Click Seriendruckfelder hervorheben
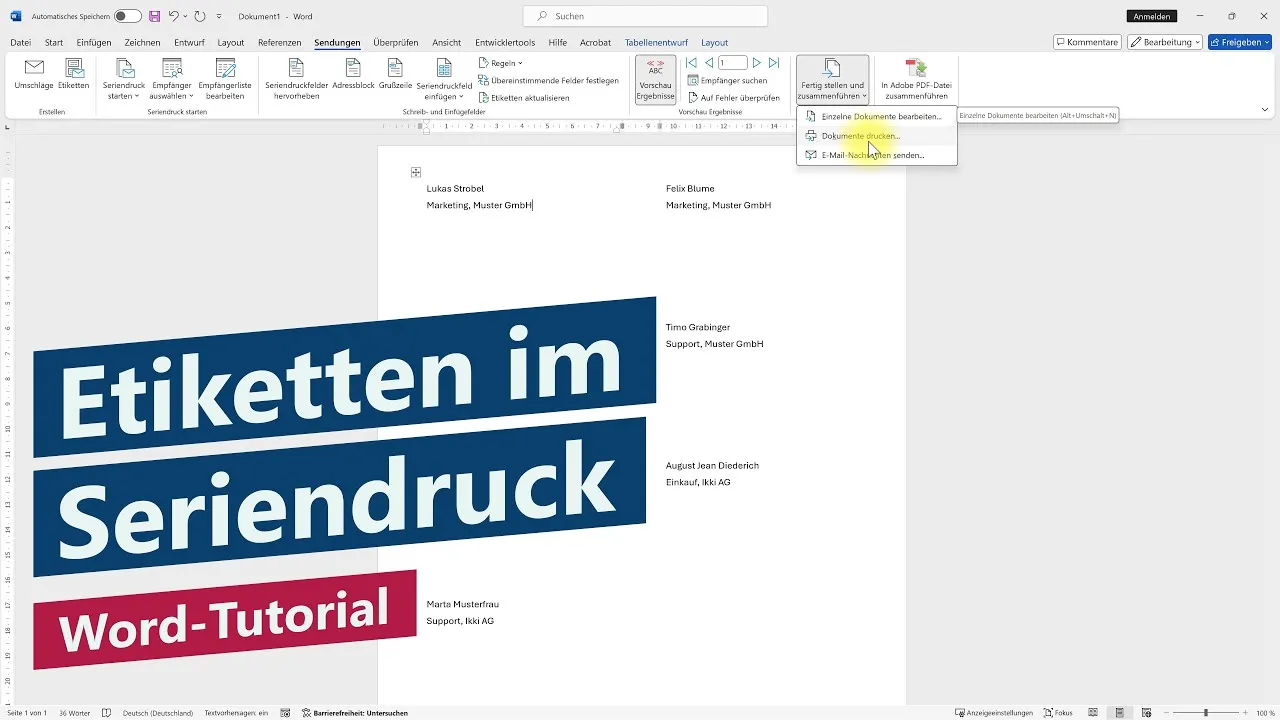Screen dimensions: 1280x720 tap(294, 80)
